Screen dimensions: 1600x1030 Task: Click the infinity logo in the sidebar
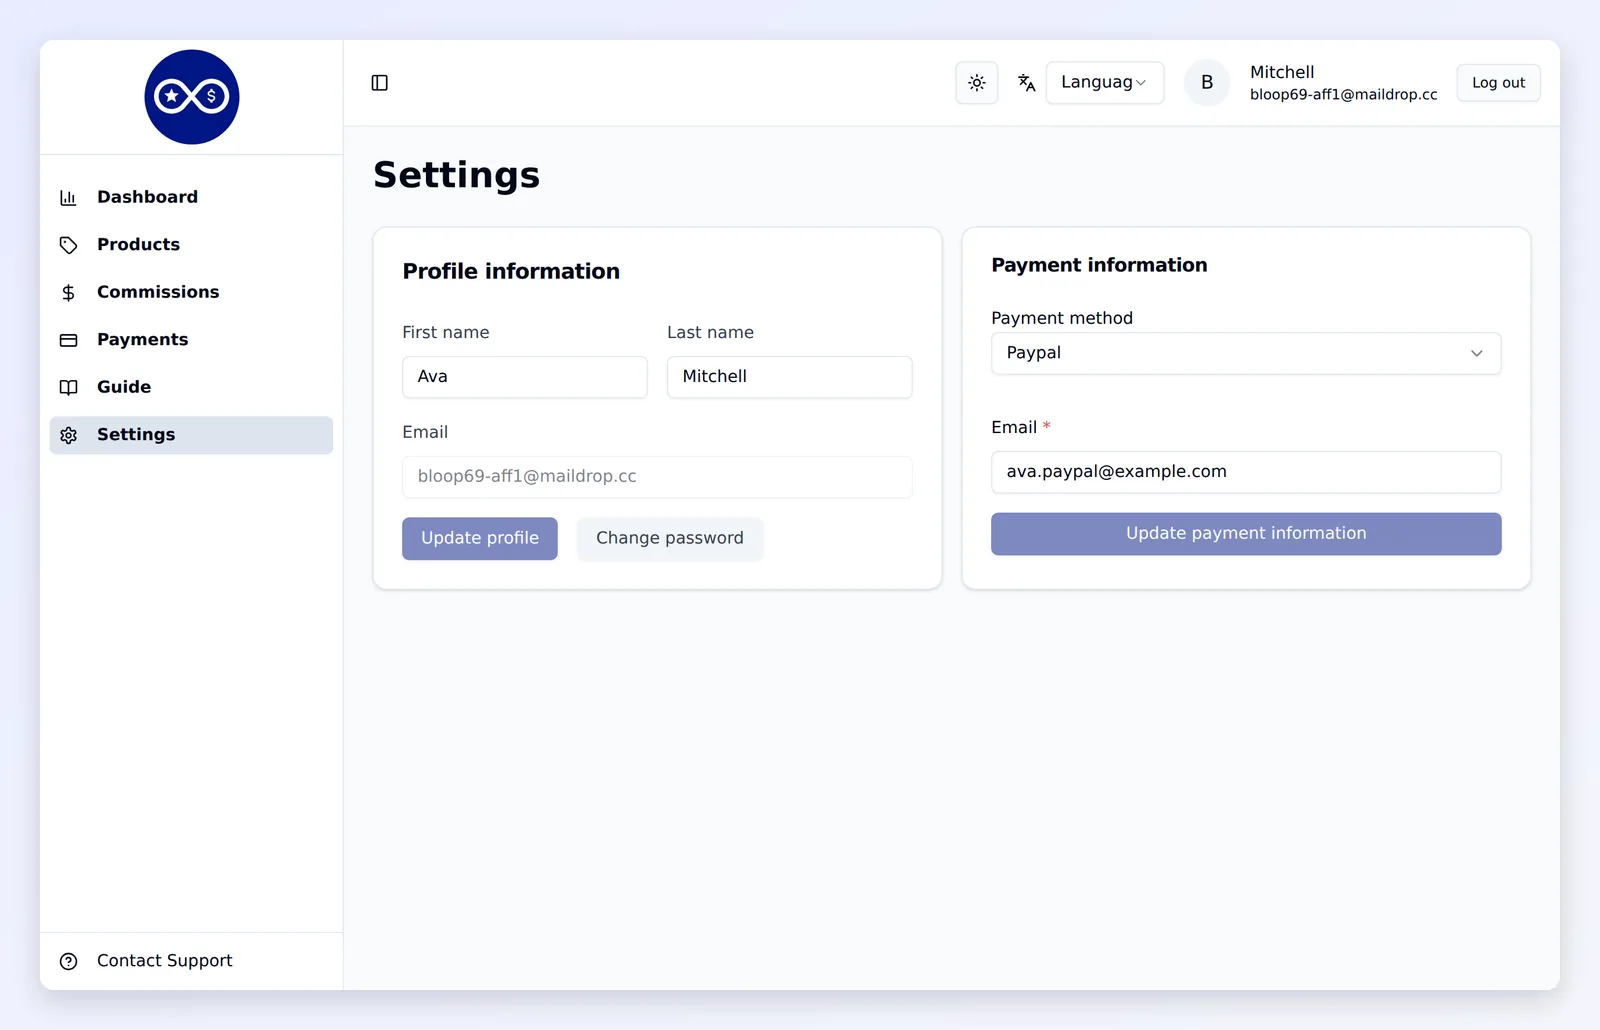pos(192,97)
